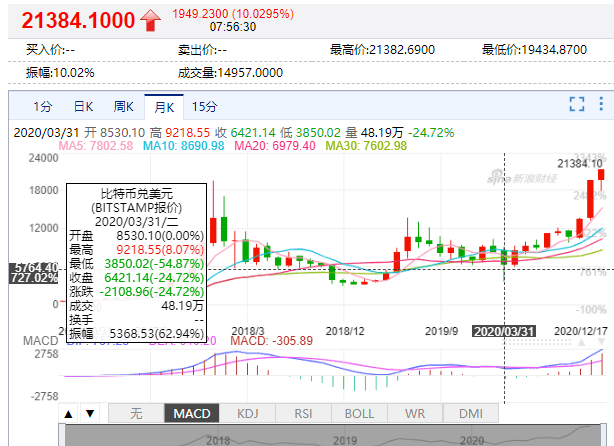Click the 2020/03/31 crosshair date label
Image resolution: width=614 pixels, height=446 pixels.
(504, 332)
